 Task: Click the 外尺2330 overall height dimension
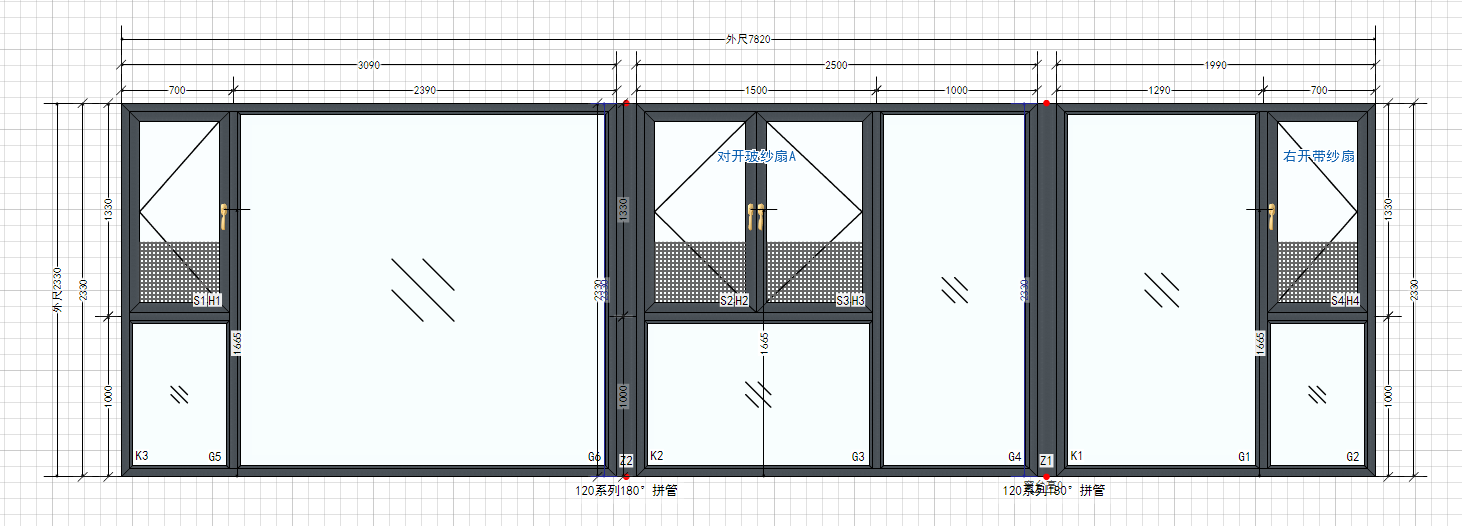[57, 290]
